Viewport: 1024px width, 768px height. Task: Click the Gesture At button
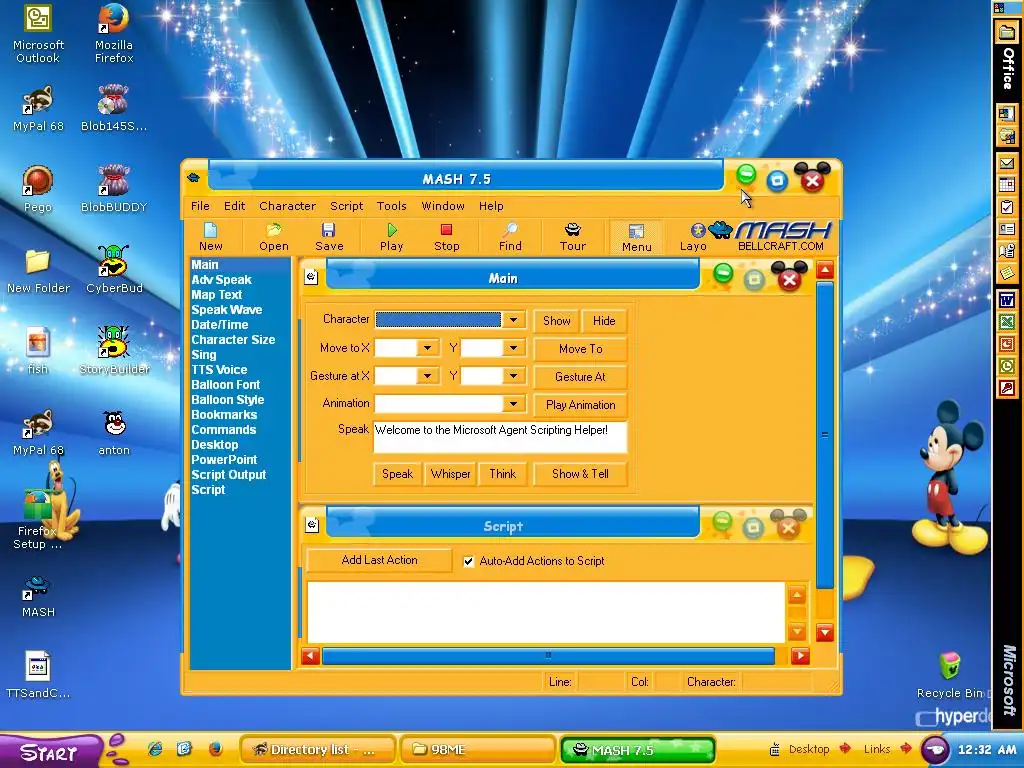coord(581,377)
